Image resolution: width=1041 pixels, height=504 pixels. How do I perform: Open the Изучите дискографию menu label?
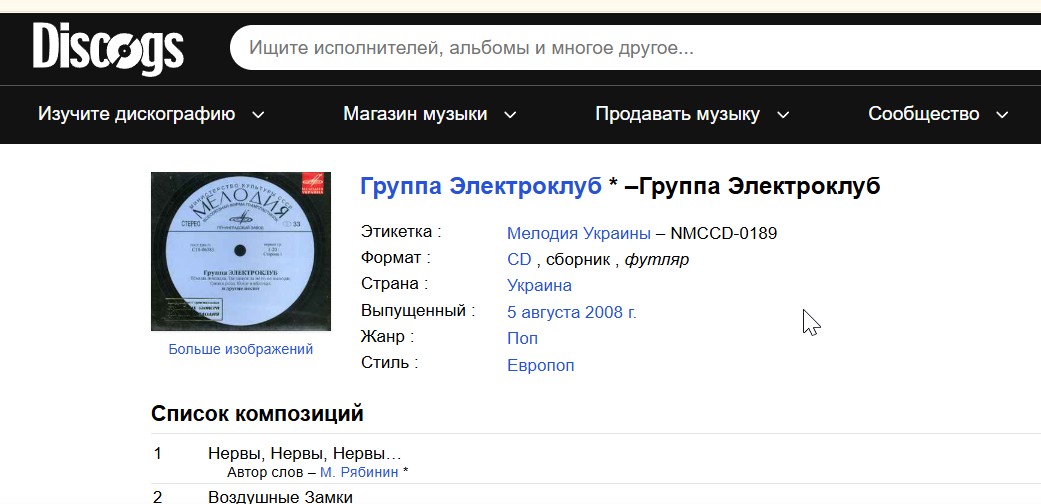click(x=137, y=114)
